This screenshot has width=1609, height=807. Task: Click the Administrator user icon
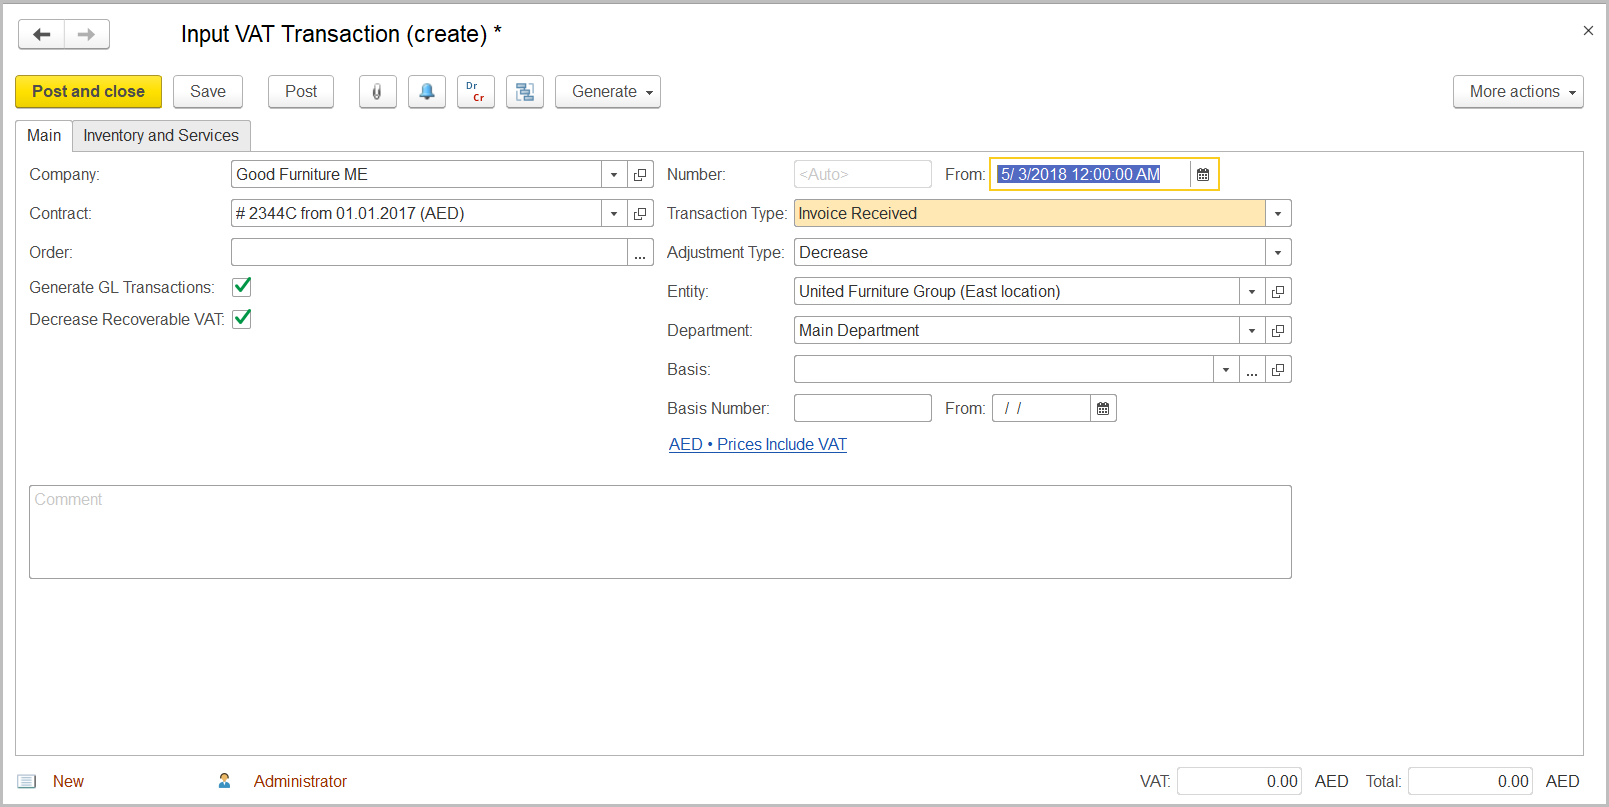(225, 780)
